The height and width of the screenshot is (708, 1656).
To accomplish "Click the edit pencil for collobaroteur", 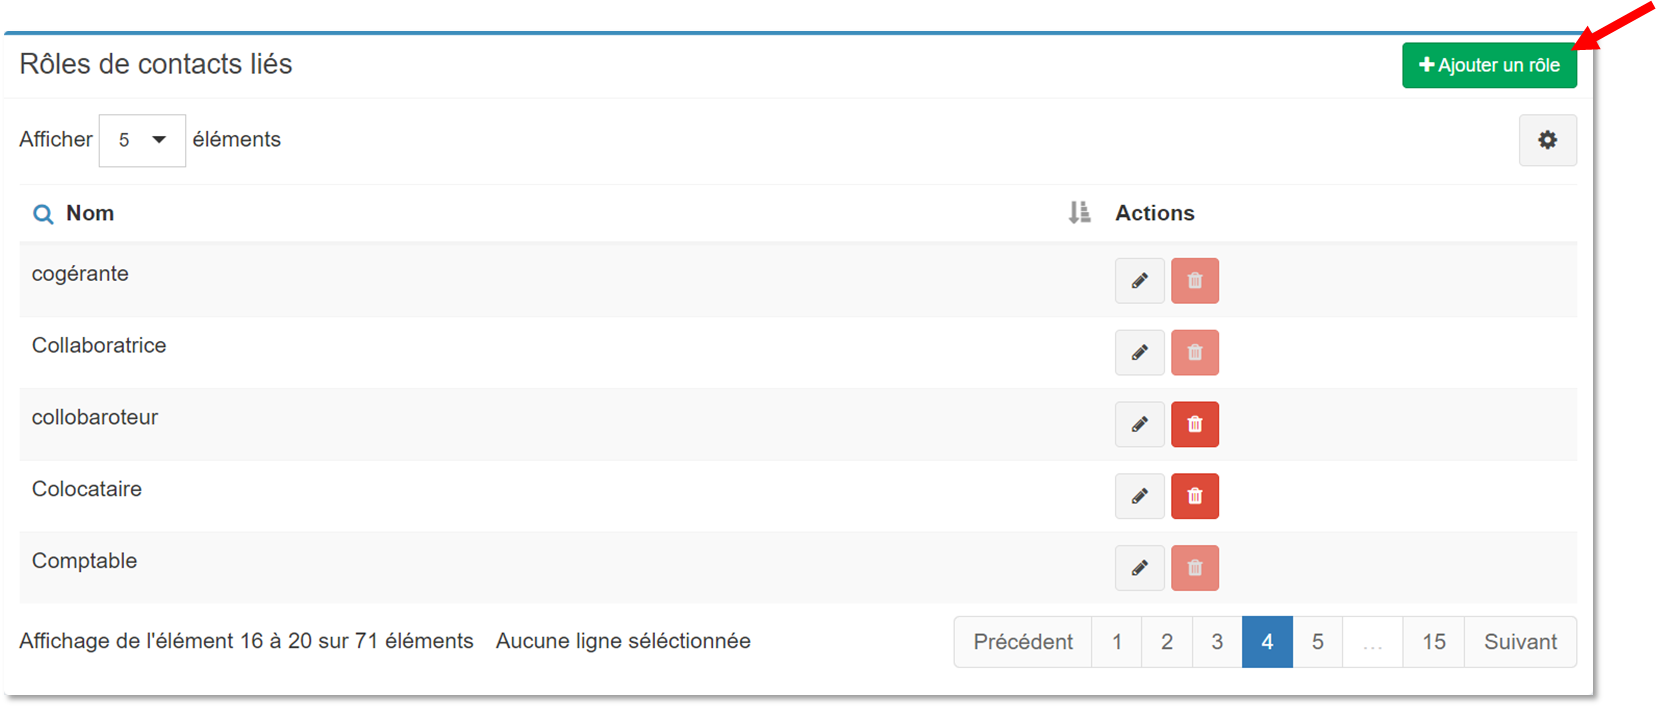I will (x=1139, y=425).
